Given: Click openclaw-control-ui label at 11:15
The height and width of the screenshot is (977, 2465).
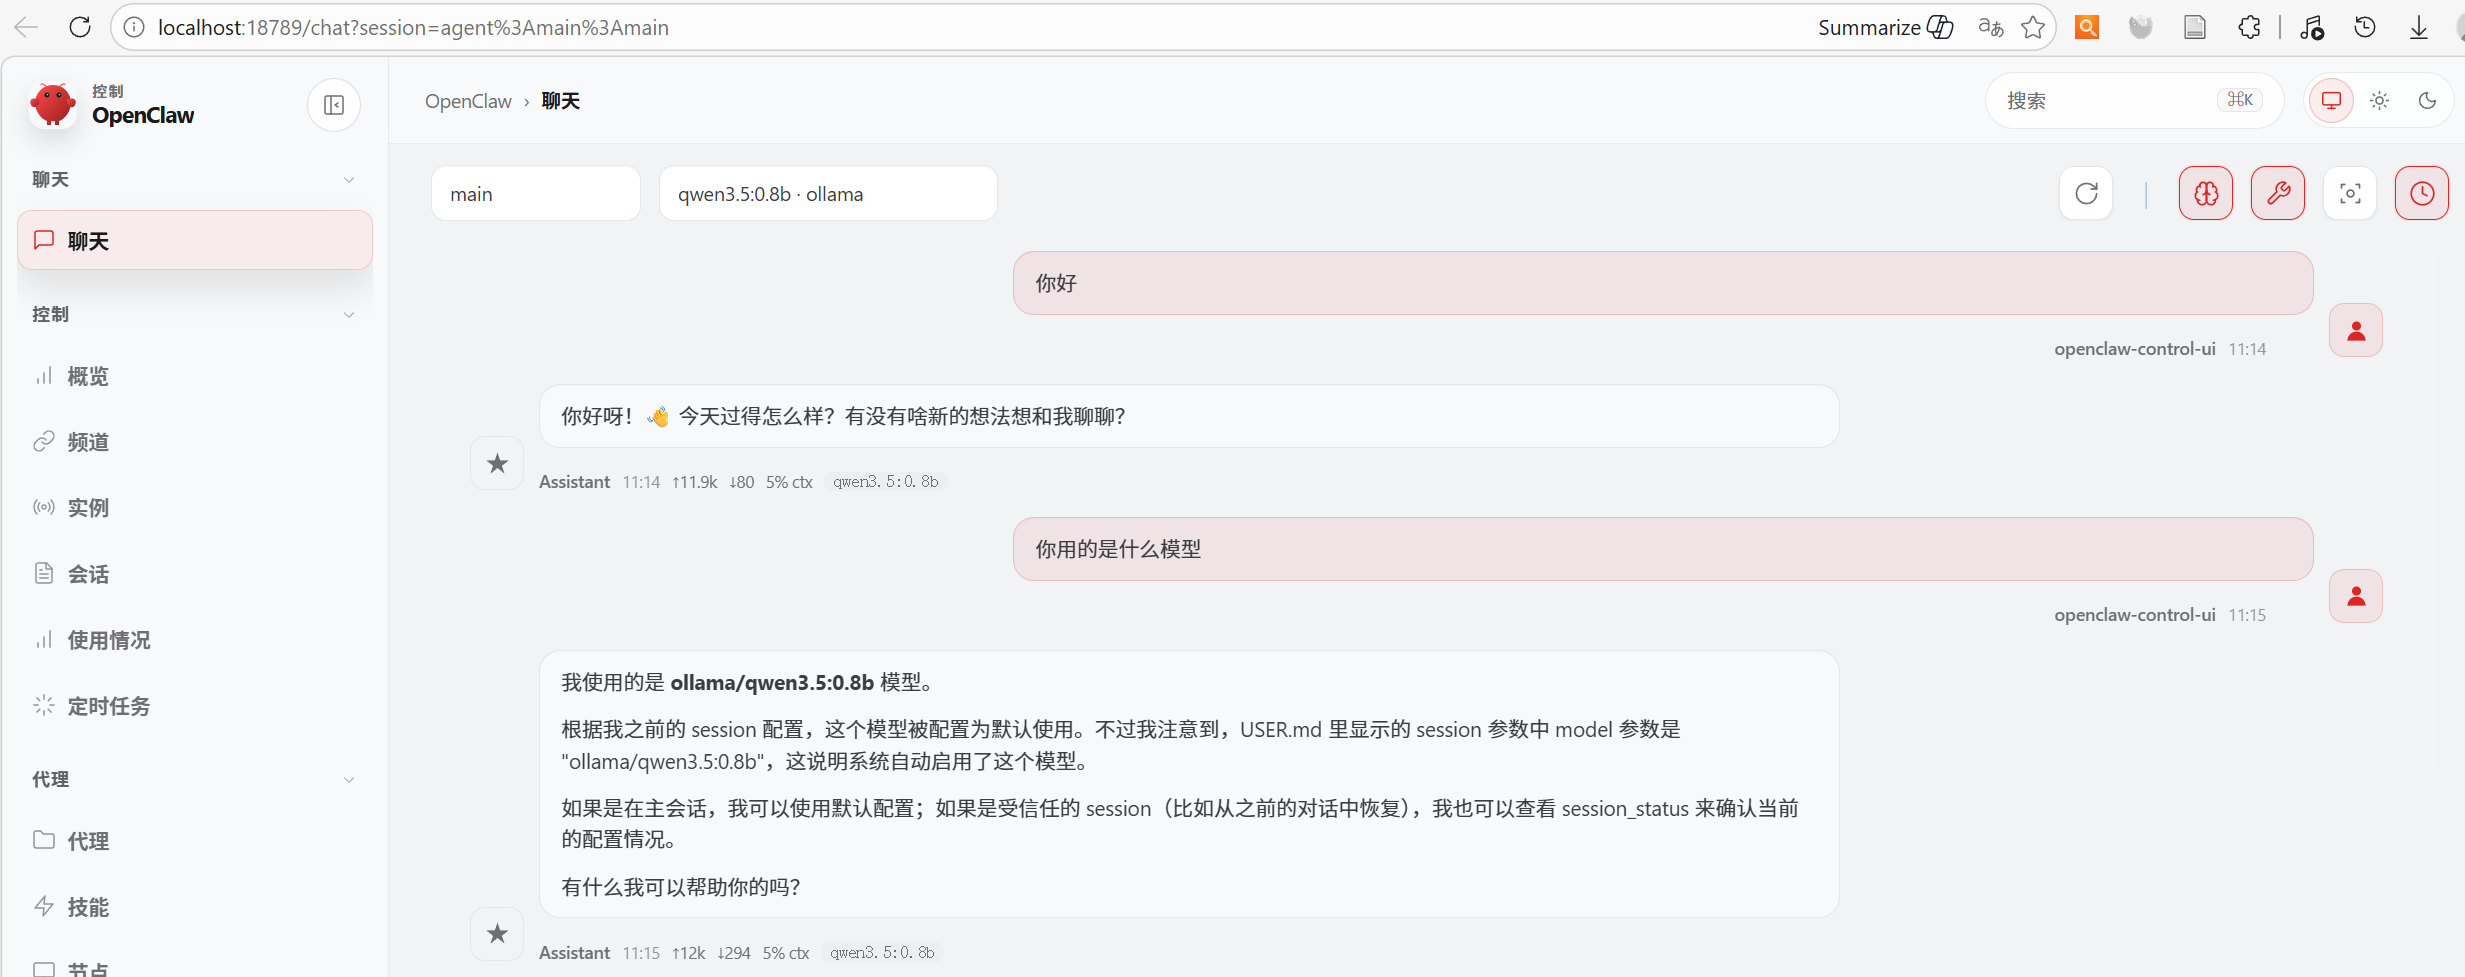Looking at the screenshot, I should coord(2135,615).
